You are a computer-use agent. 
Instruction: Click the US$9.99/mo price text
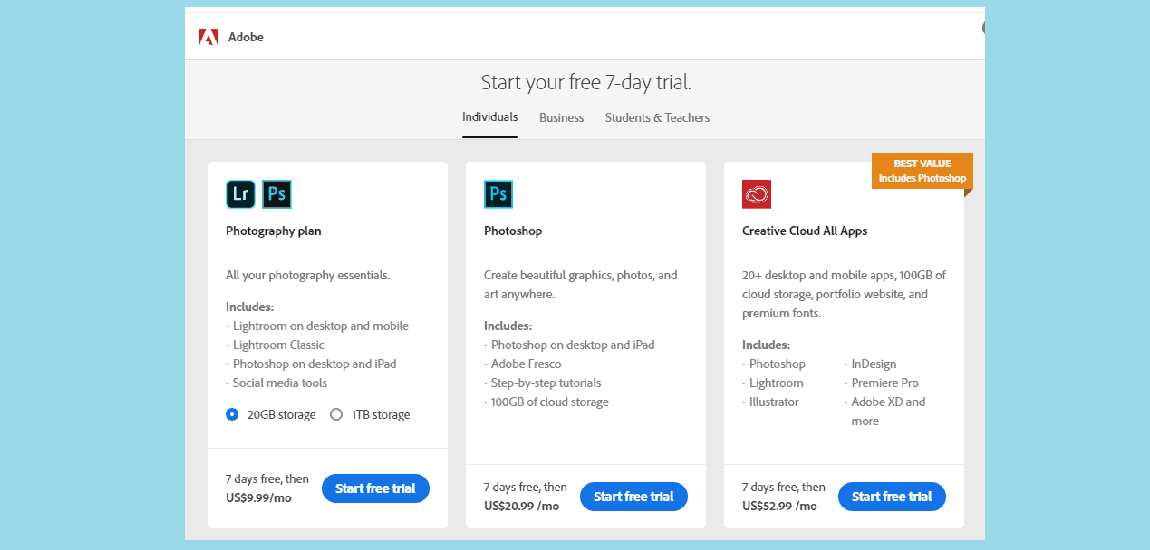click(x=259, y=497)
